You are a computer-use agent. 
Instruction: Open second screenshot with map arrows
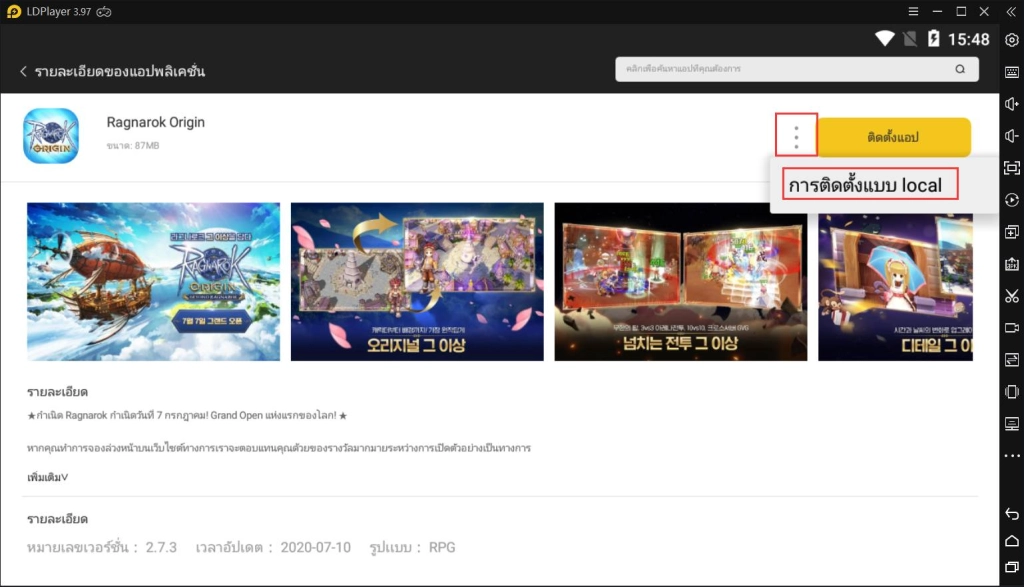pos(417,281)
